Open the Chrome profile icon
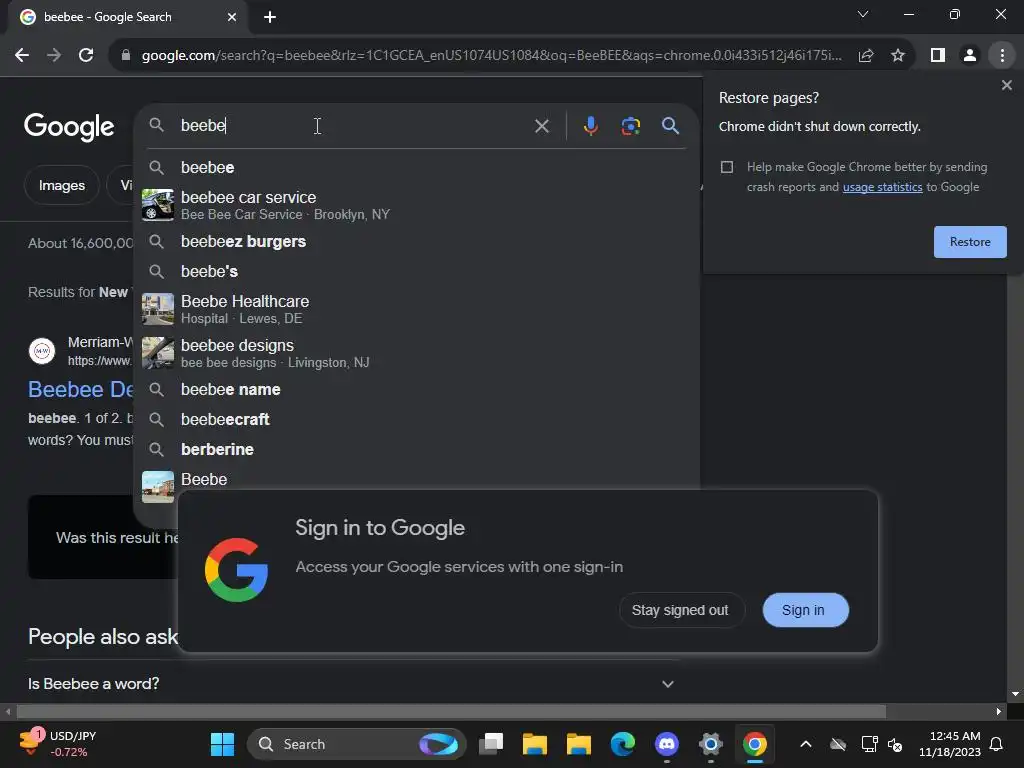 (x=970, y=56)
